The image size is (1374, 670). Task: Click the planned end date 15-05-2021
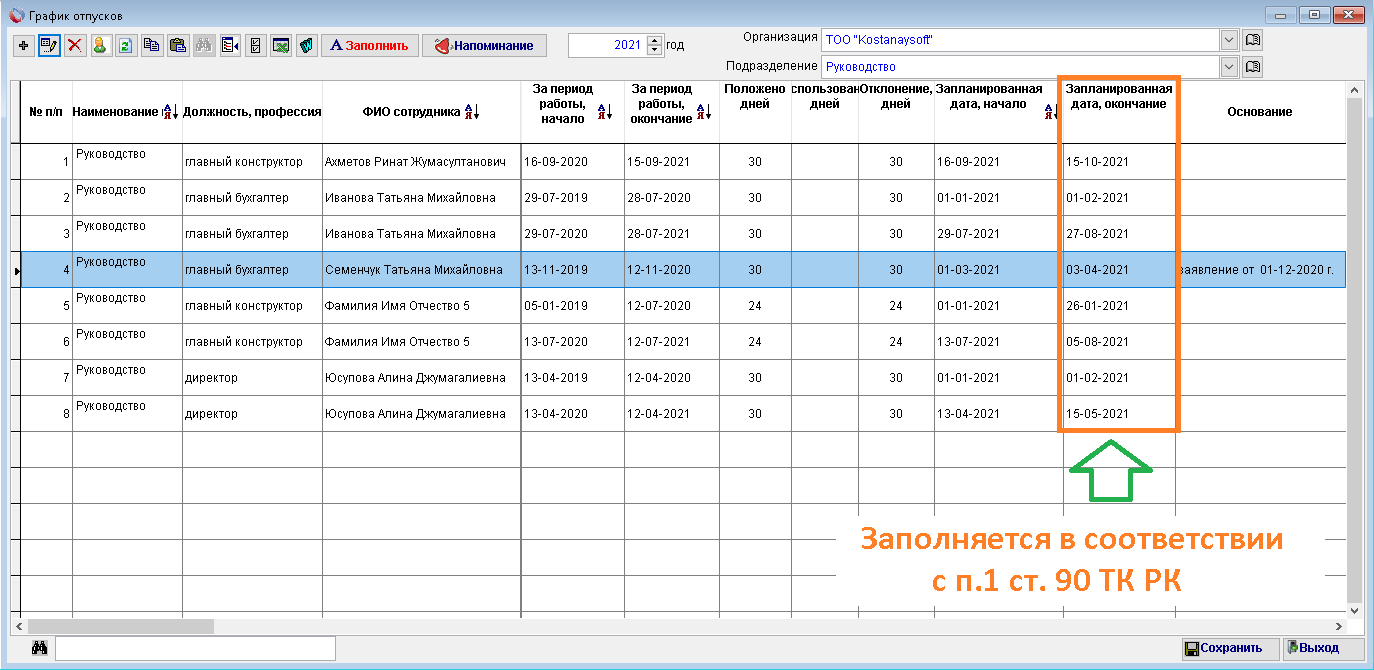pyautogui.click(x=1119, y=414)
